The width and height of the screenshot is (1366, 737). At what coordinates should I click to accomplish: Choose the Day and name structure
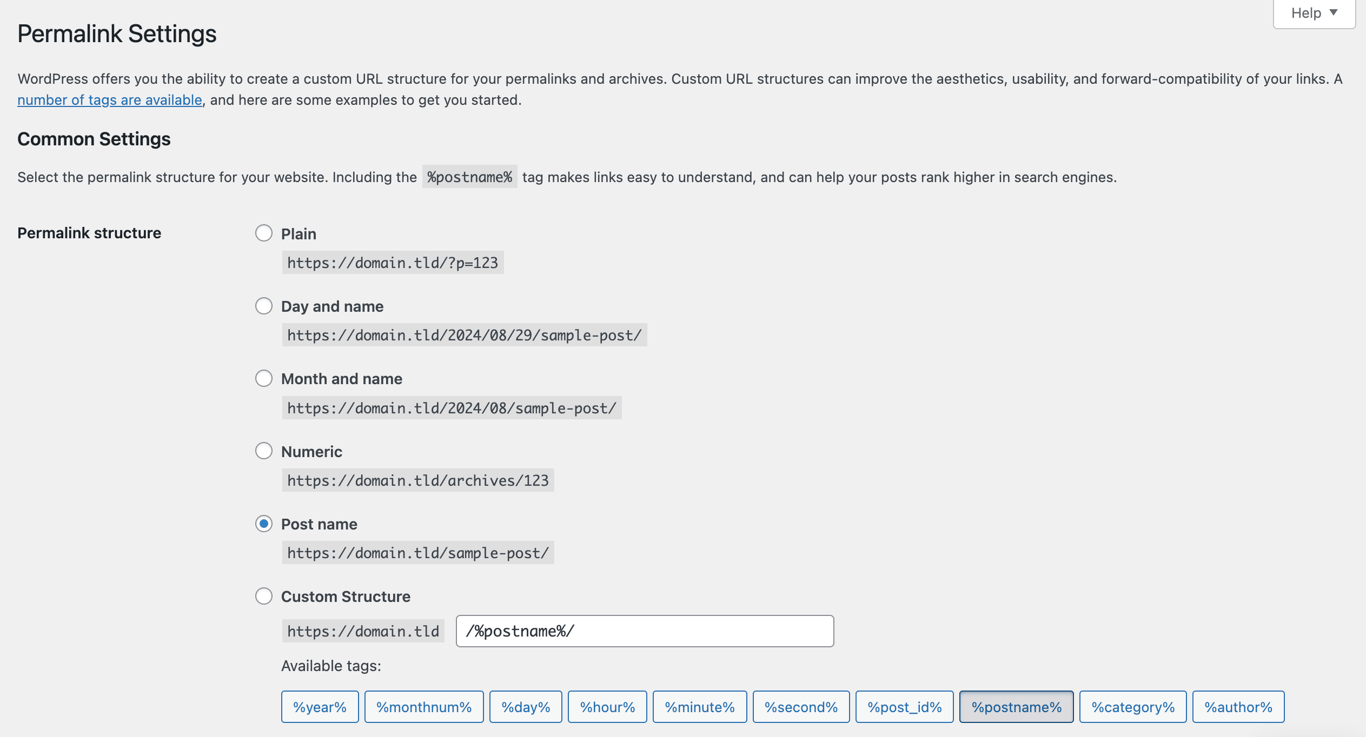click(263, 305)
